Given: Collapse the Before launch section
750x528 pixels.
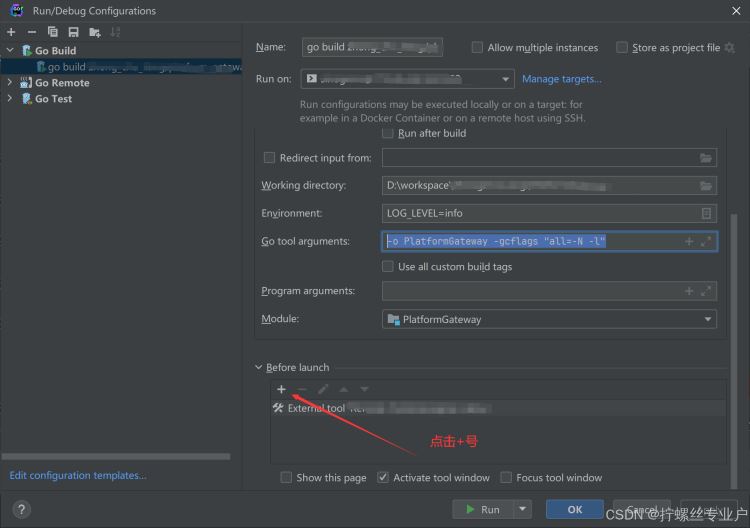Looking at the screenshot, I should click(x=259, y=367).
